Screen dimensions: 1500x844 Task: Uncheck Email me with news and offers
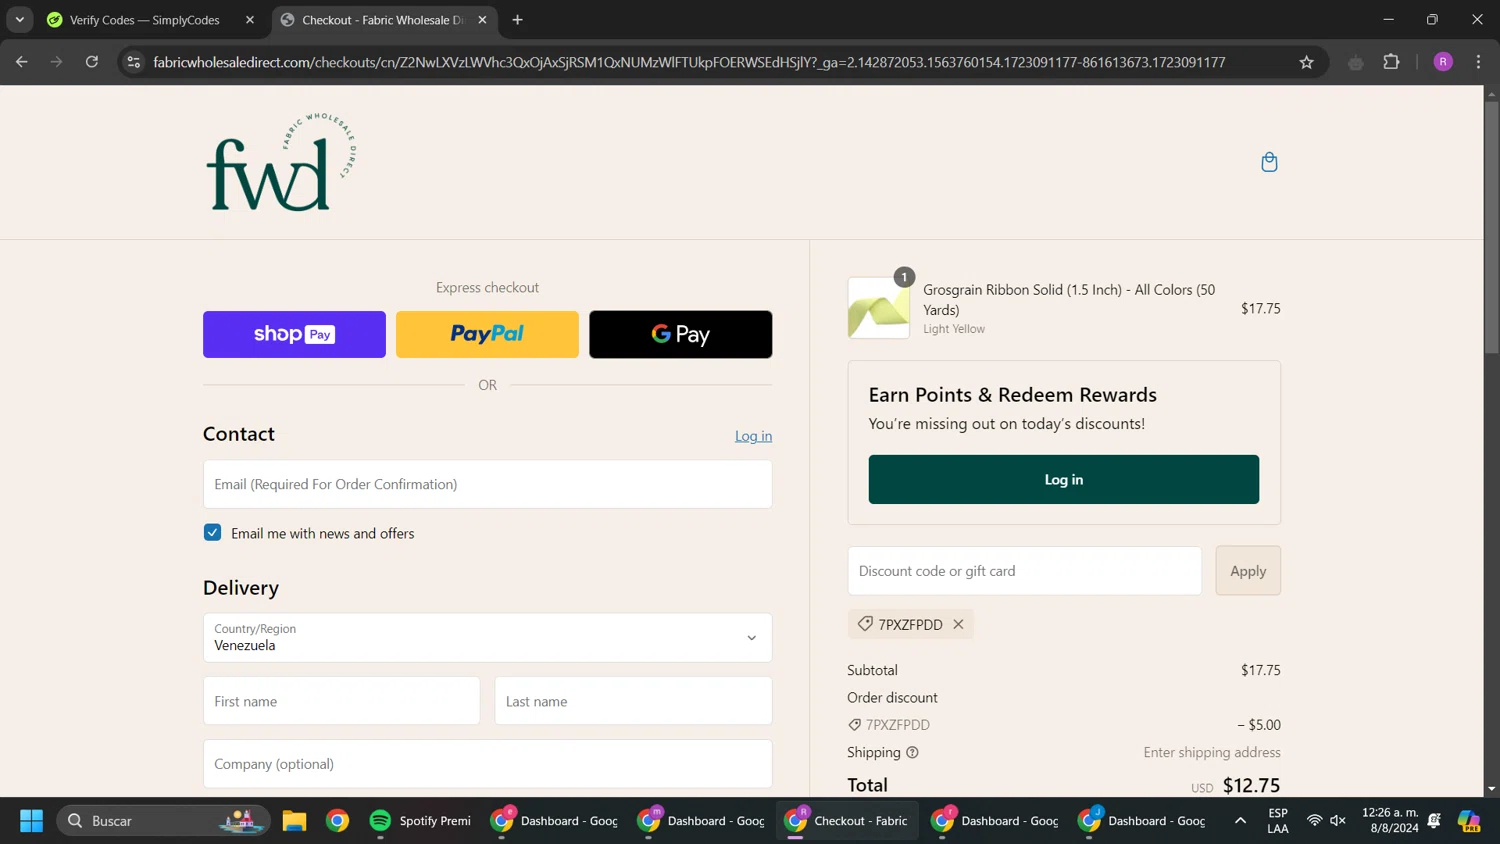click(212, 533)
